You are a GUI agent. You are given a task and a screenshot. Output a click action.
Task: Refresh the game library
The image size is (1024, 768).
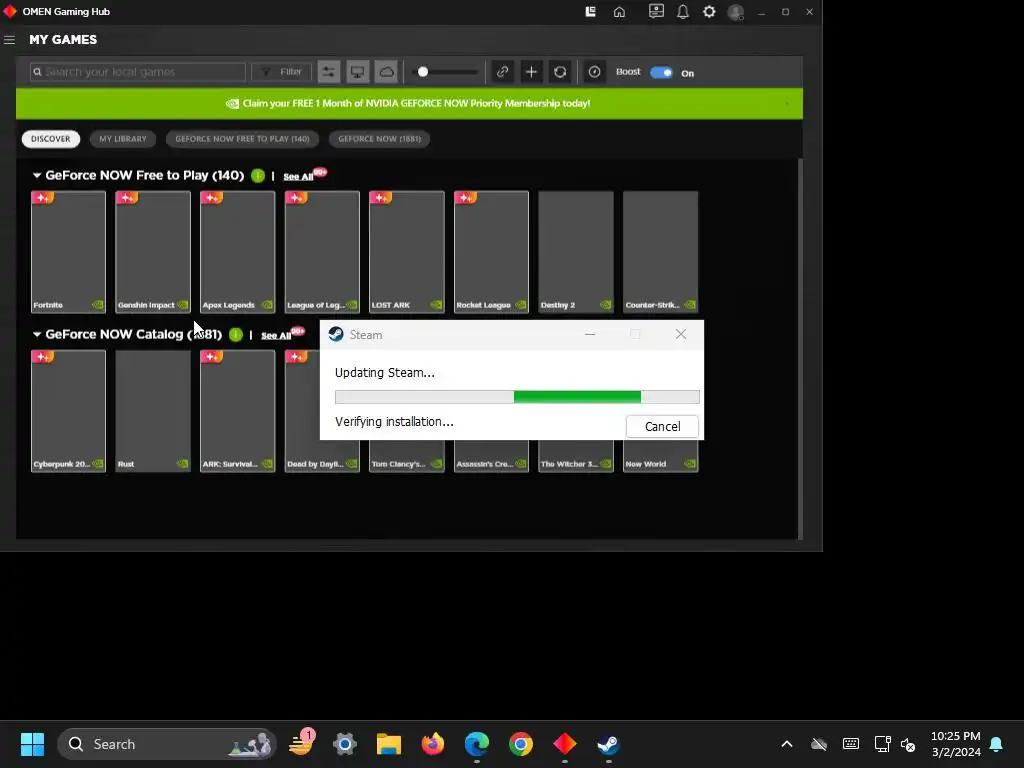point(560,72)
